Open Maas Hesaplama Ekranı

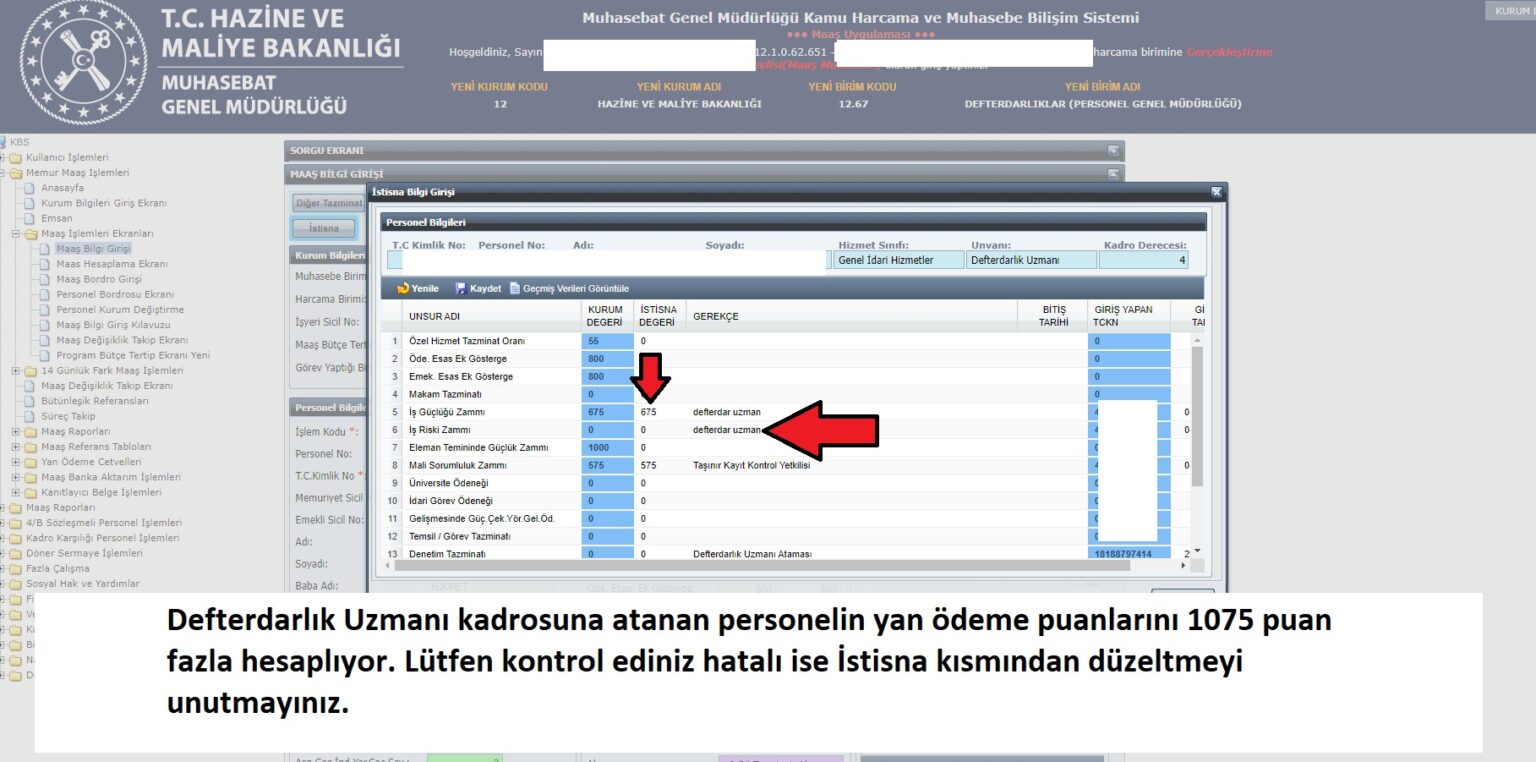(112, 264)
